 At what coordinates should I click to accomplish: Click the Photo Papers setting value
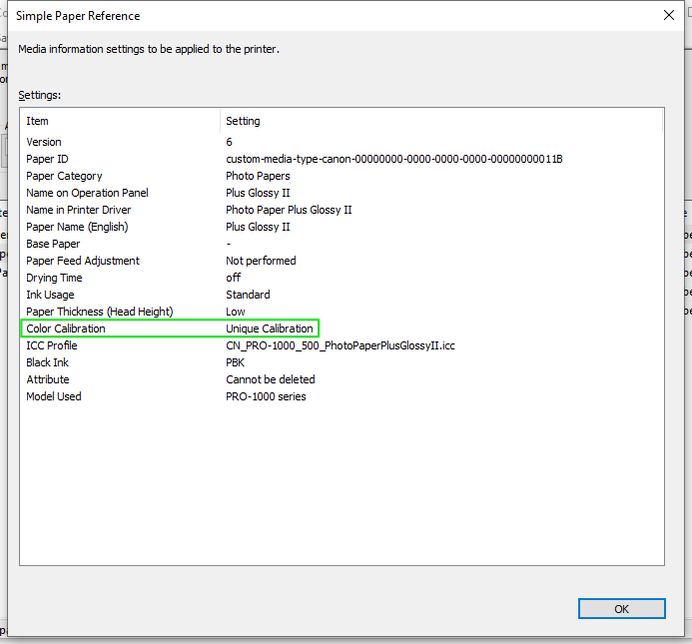point(258,176)
